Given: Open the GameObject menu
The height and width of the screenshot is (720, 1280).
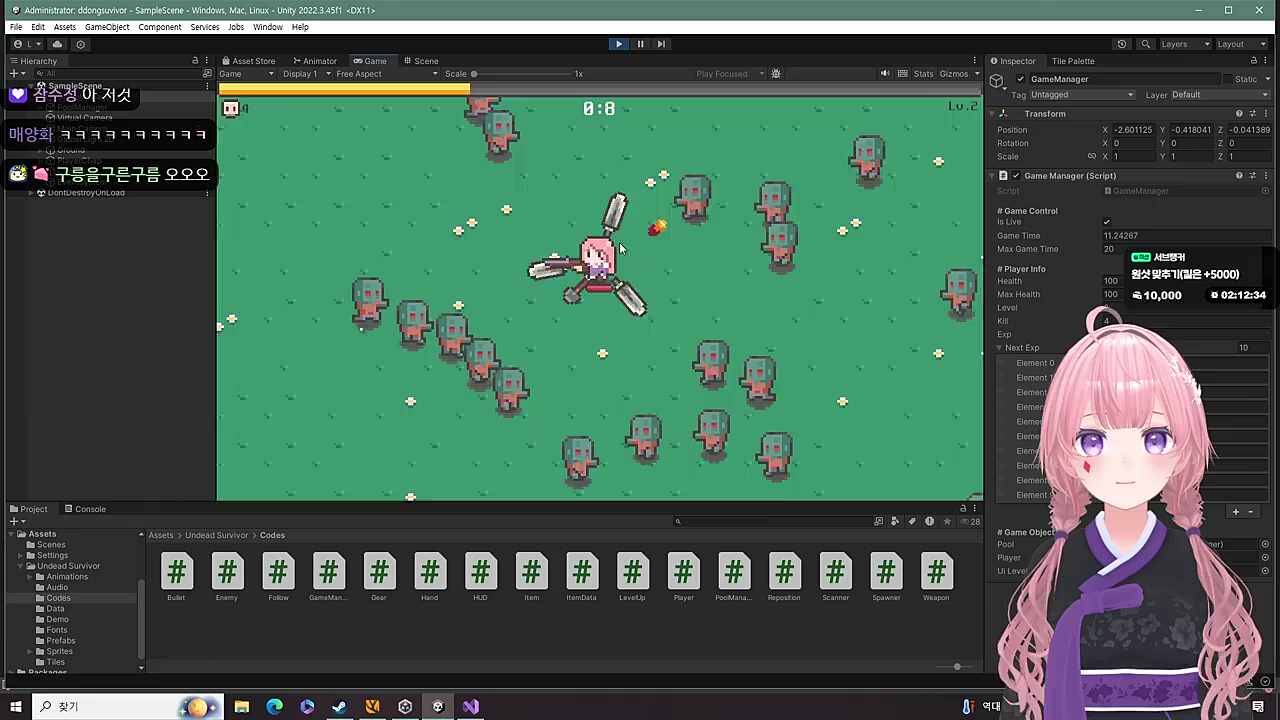Looking at the screenshot, I should 107,27.
